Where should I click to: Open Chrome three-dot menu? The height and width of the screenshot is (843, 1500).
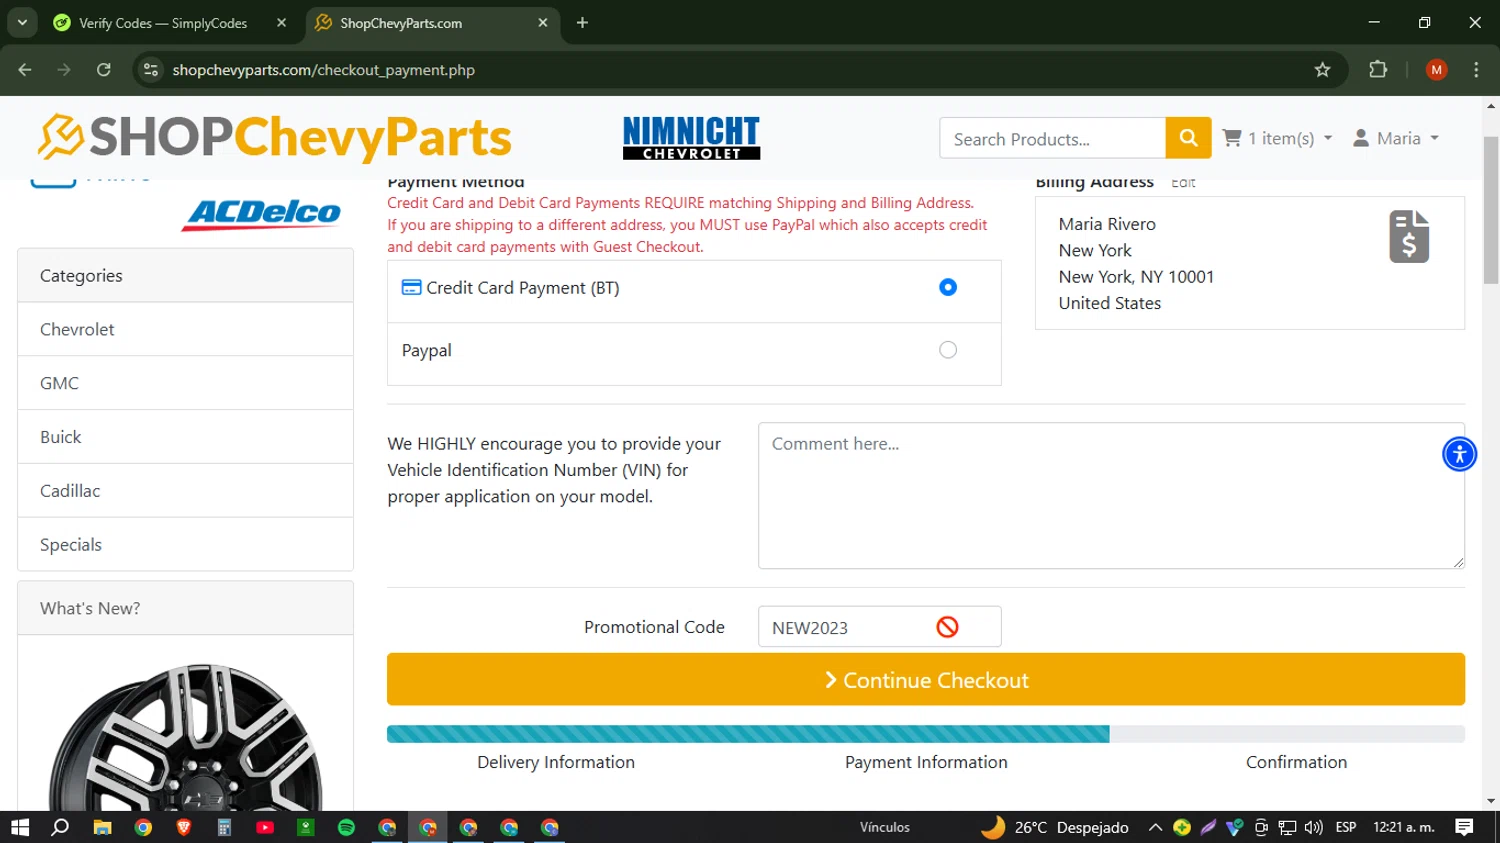1476,70
